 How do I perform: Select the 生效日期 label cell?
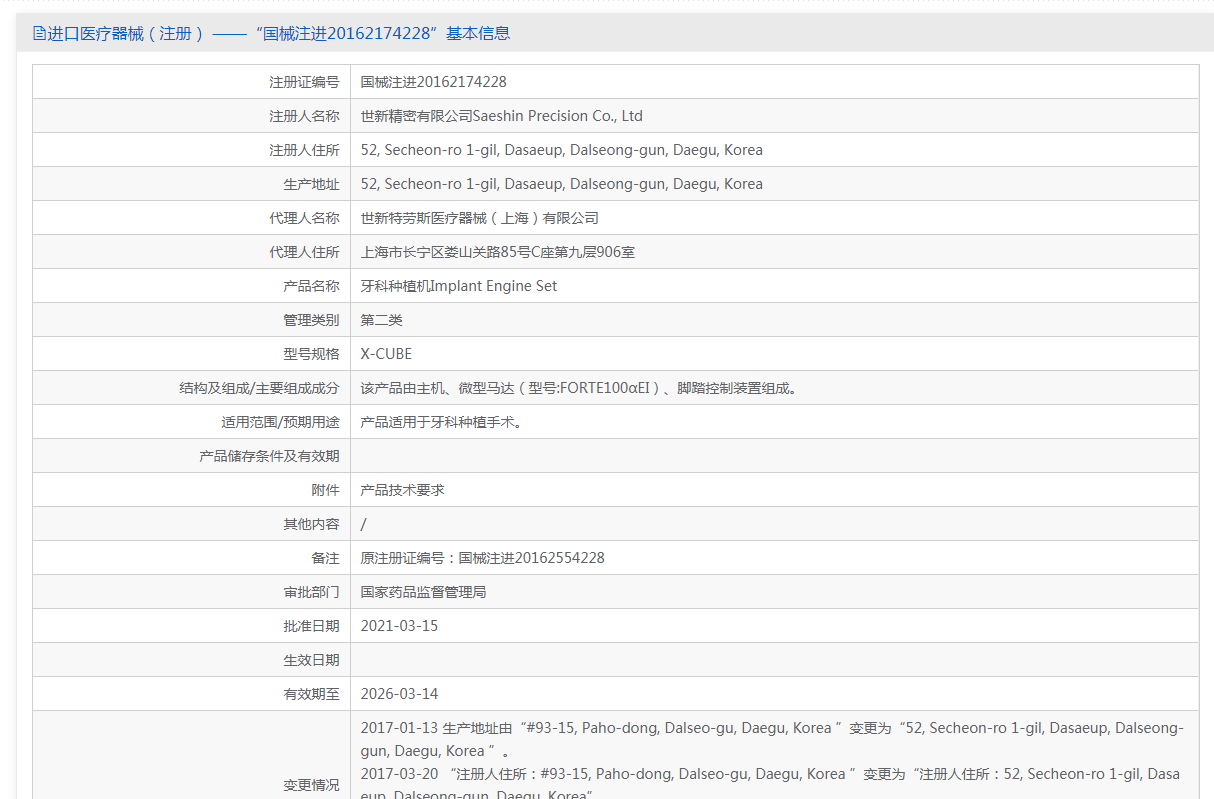coord(191,660)
